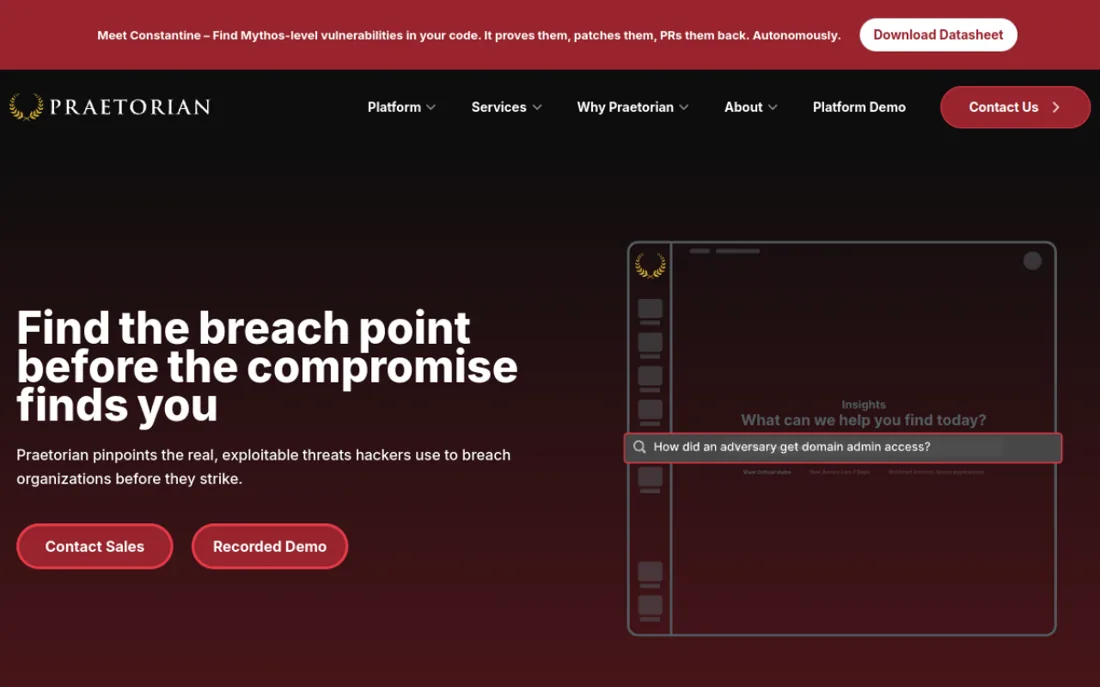Click the Contact Sales button

click(95, 546)
